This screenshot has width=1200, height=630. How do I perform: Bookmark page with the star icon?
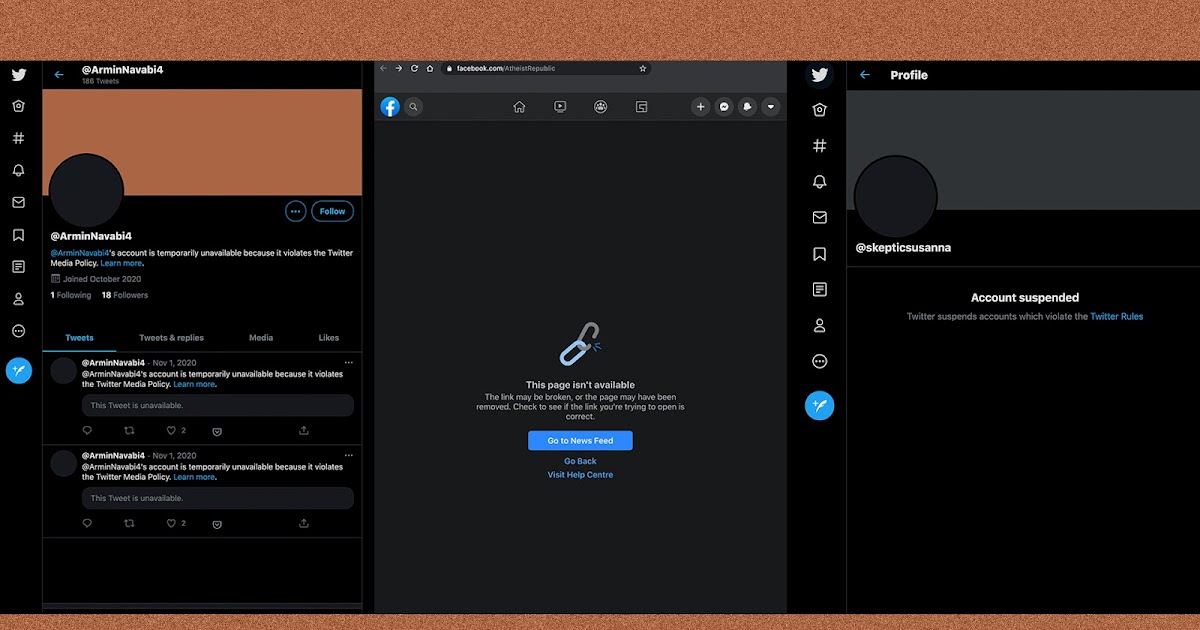(x=643, y=68)
